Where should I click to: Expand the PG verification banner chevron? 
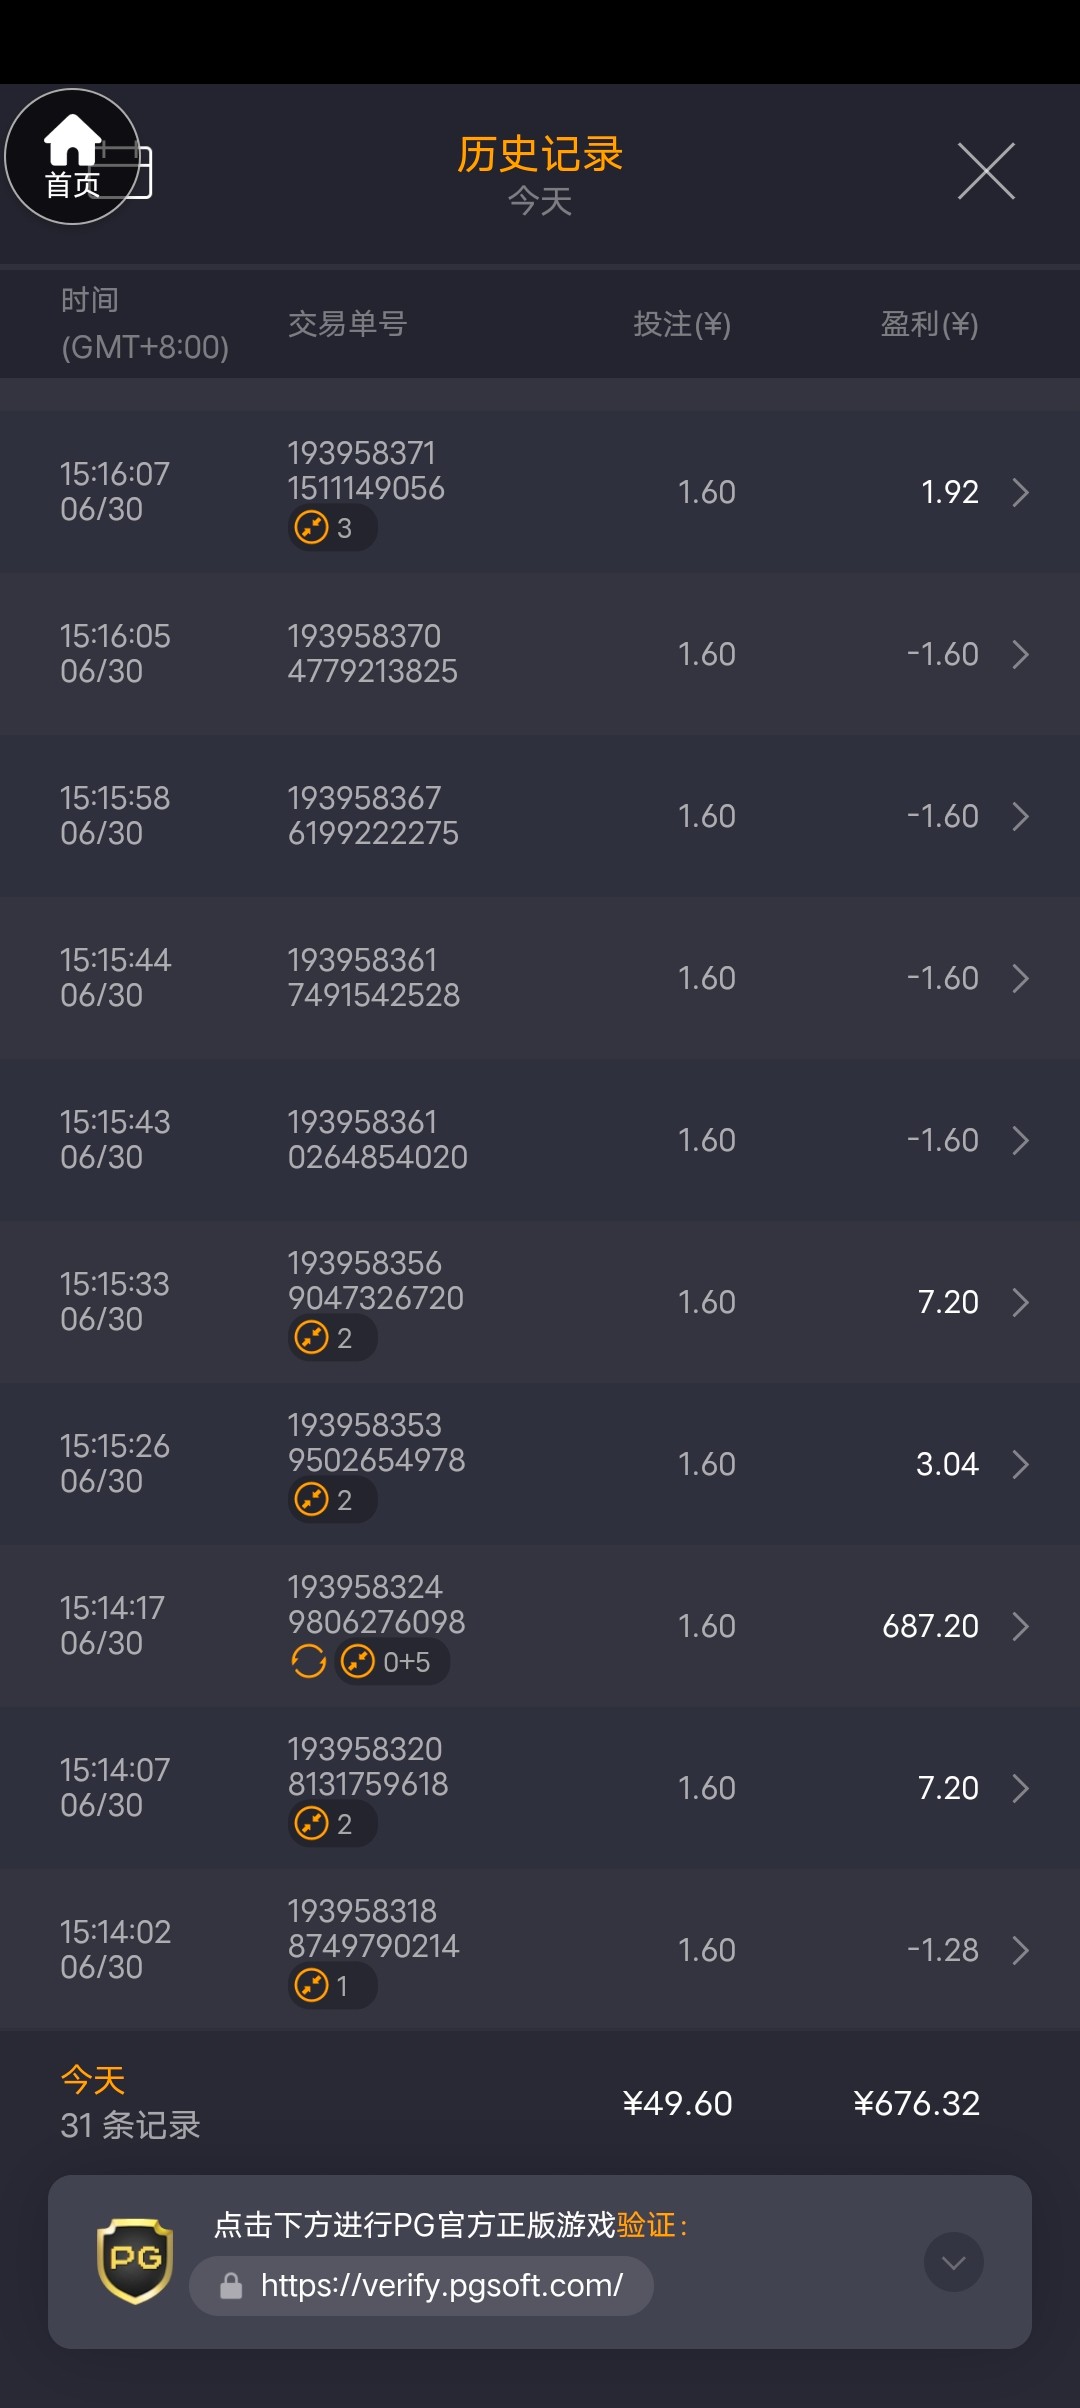[953, 2262]
